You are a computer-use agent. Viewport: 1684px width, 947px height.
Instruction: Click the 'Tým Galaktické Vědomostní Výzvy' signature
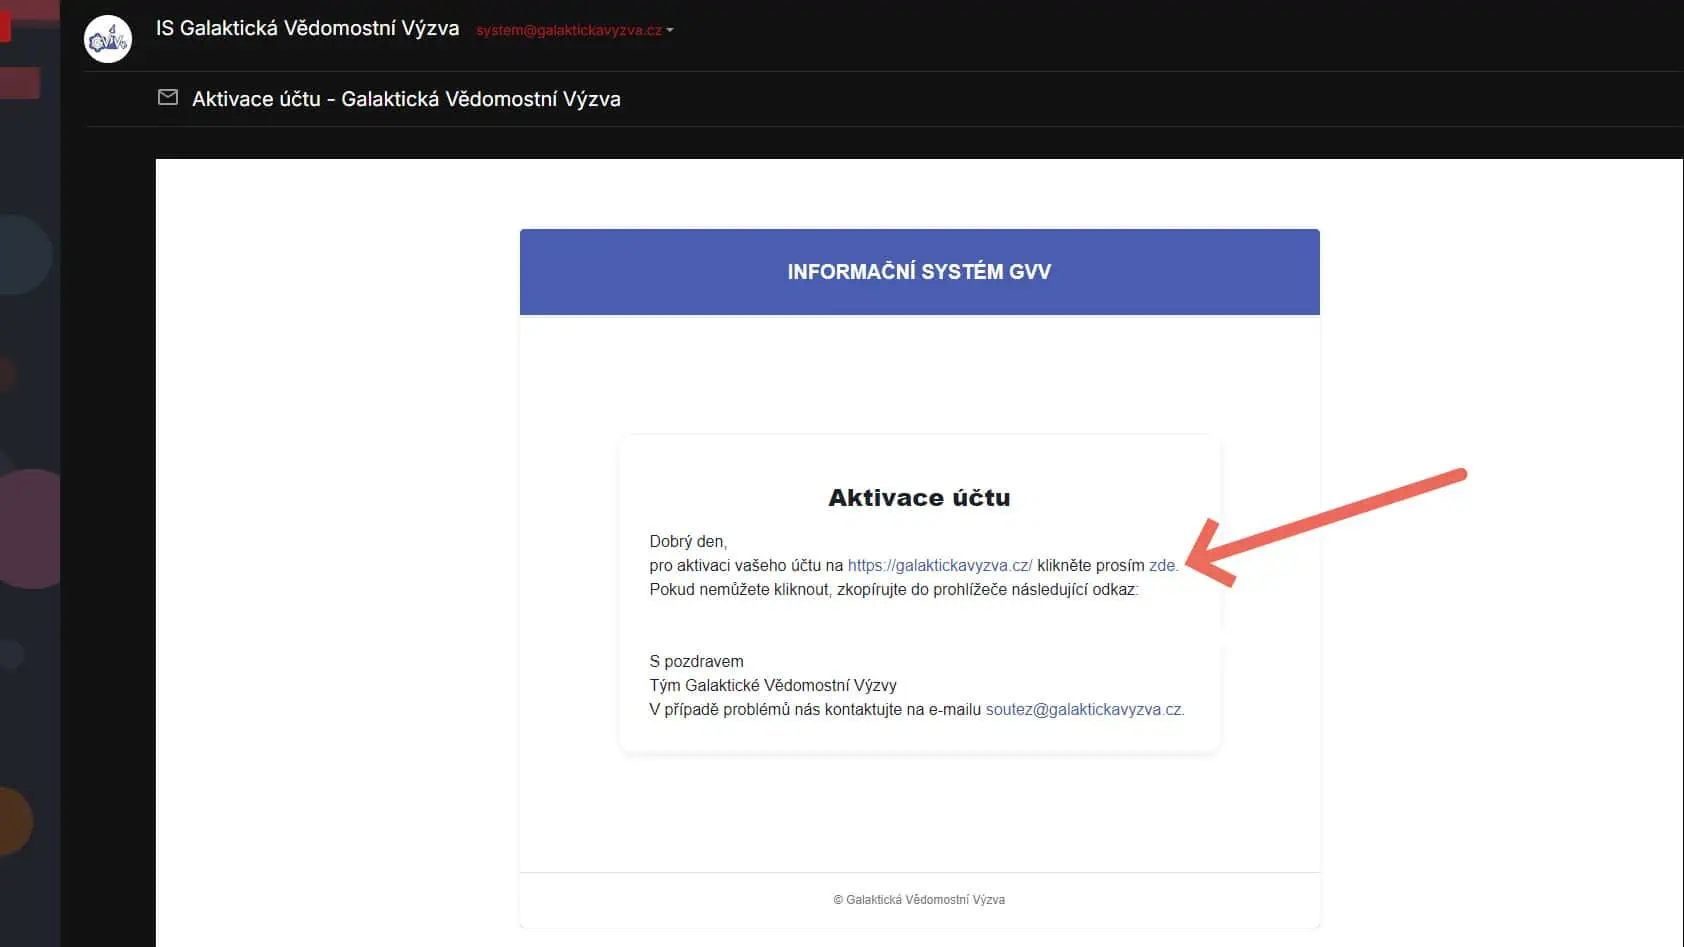click(x=772, y=686)
